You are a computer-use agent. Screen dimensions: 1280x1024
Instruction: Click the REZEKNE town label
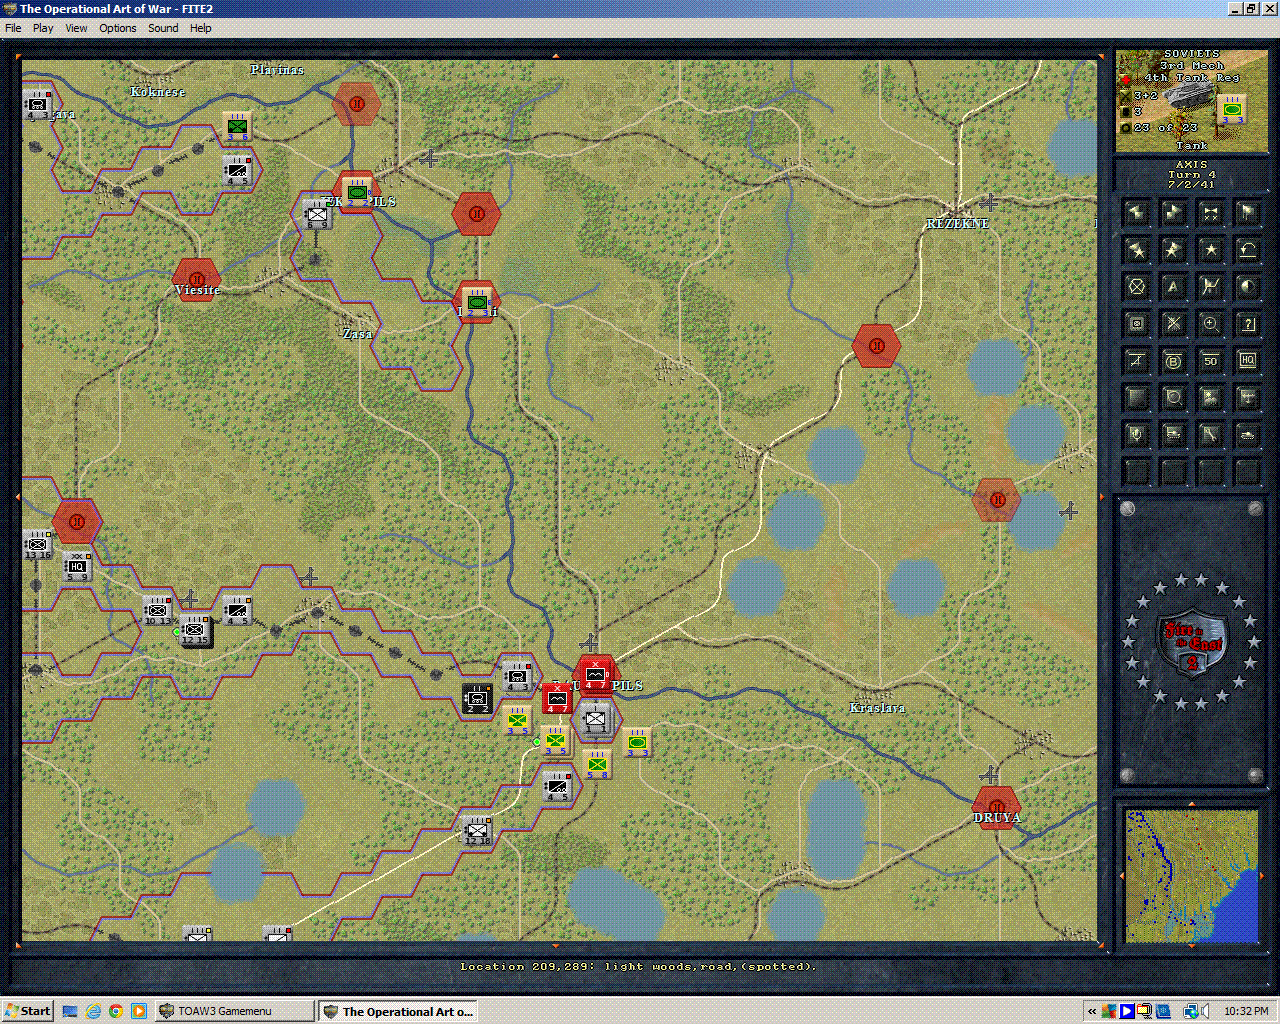coord(957,224)
